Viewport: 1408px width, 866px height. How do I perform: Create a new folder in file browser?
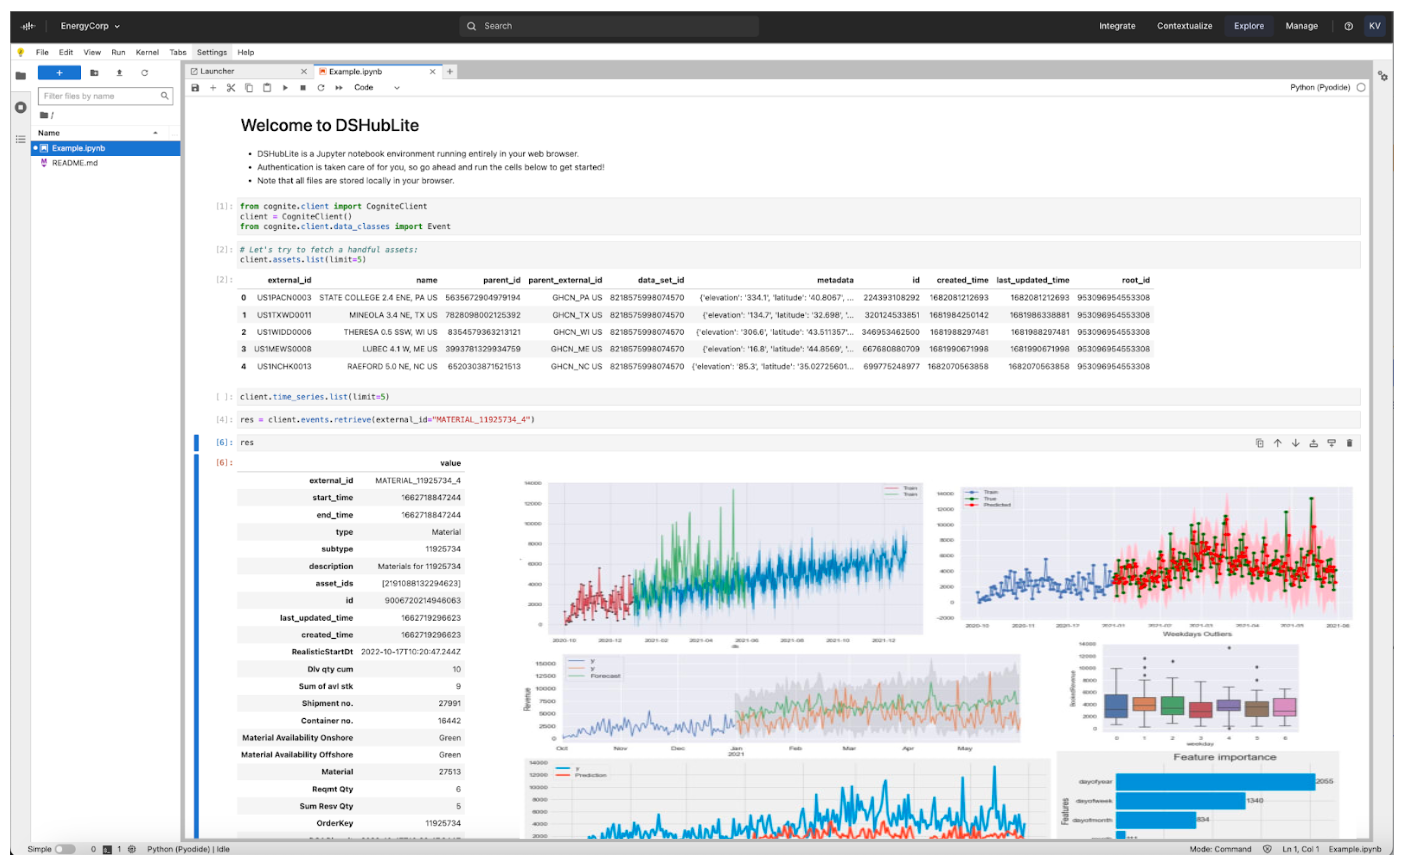click(x=94, y=72)
